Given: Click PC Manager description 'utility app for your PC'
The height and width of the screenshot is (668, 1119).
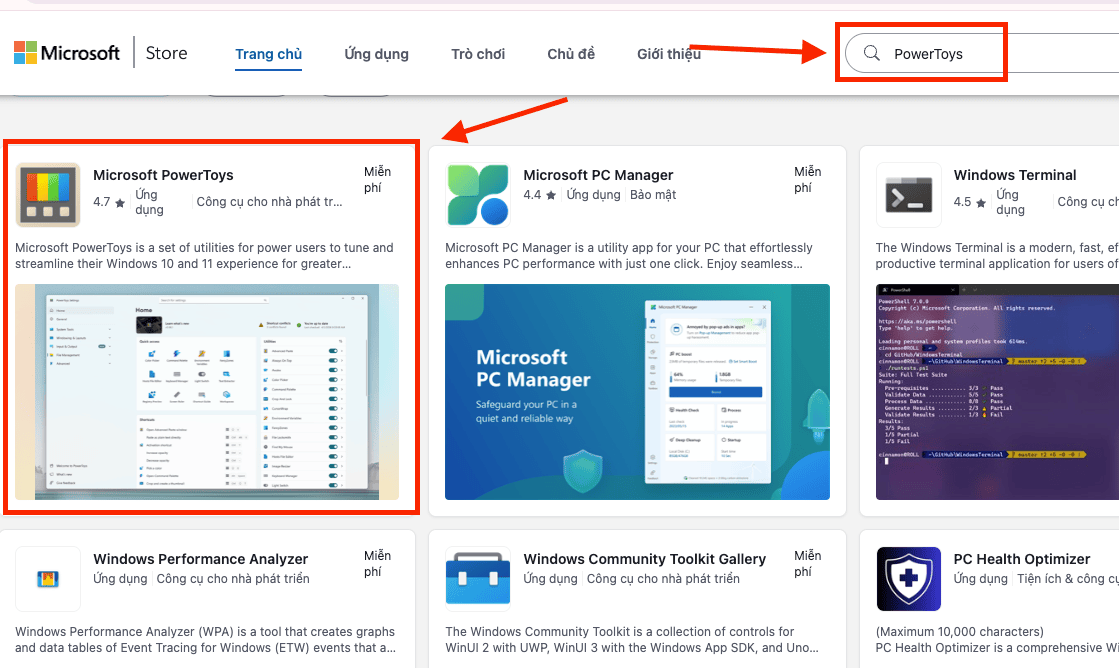Looking at the screenshot, I should pyautogui.click(x=629, y=255).
